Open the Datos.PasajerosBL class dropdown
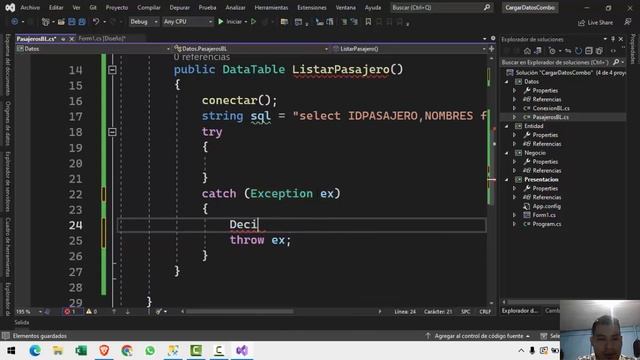Viewport: 640px width, 360px height. click(251, 49)
